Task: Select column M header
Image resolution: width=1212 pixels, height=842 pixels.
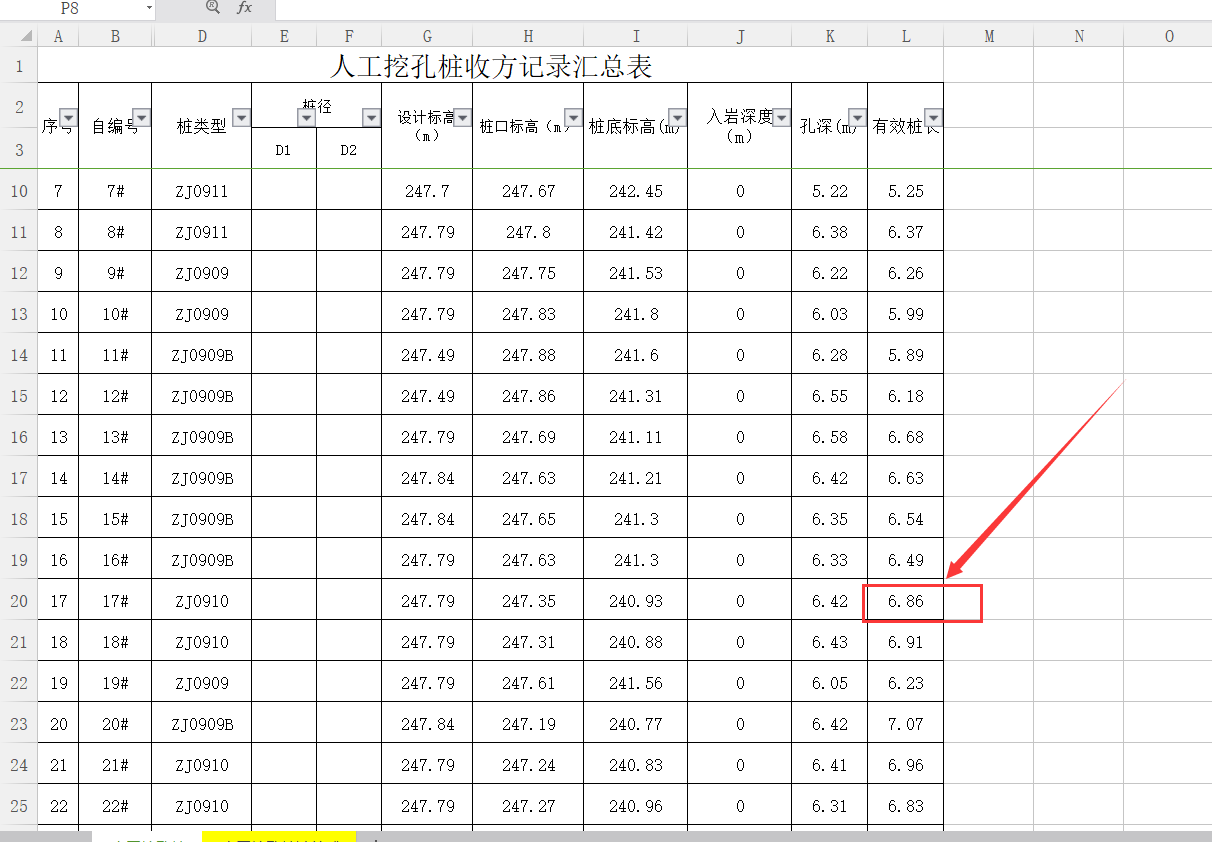Action: (989, 37)
